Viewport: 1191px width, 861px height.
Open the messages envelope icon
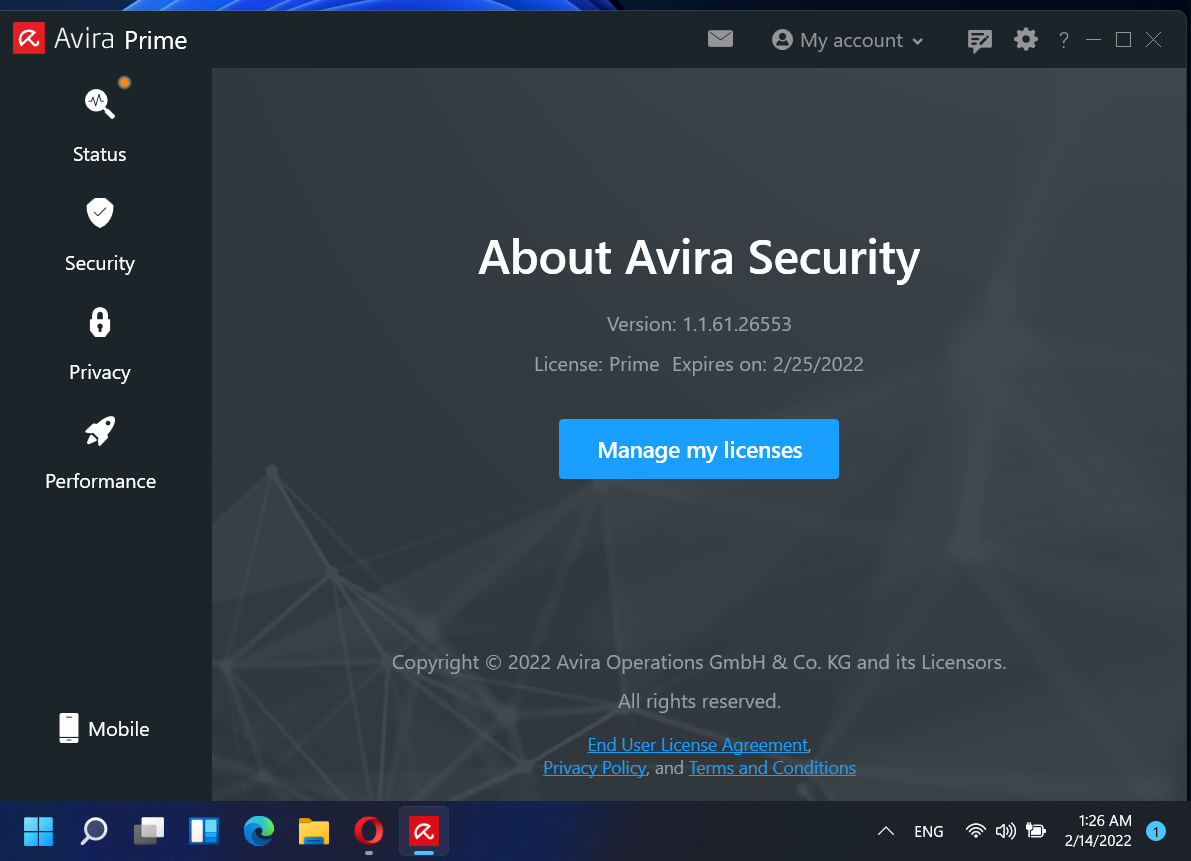click(720, 39)
